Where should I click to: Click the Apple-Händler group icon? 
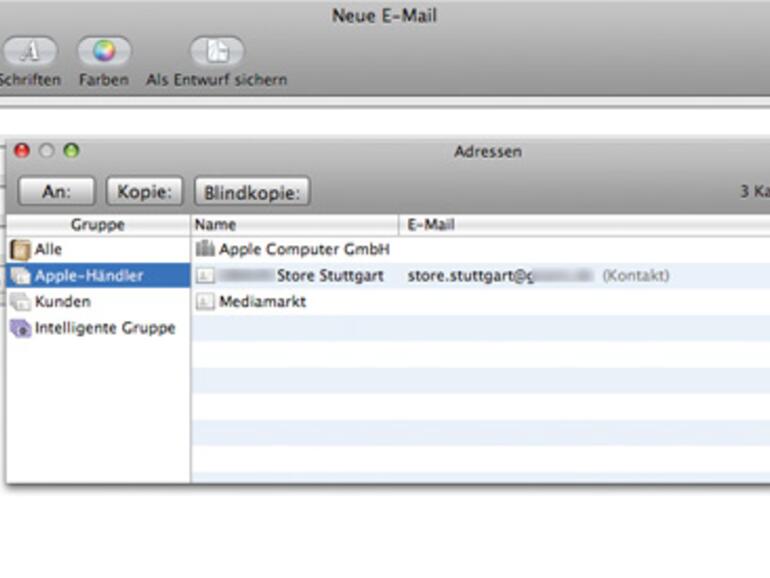[21, 275]
